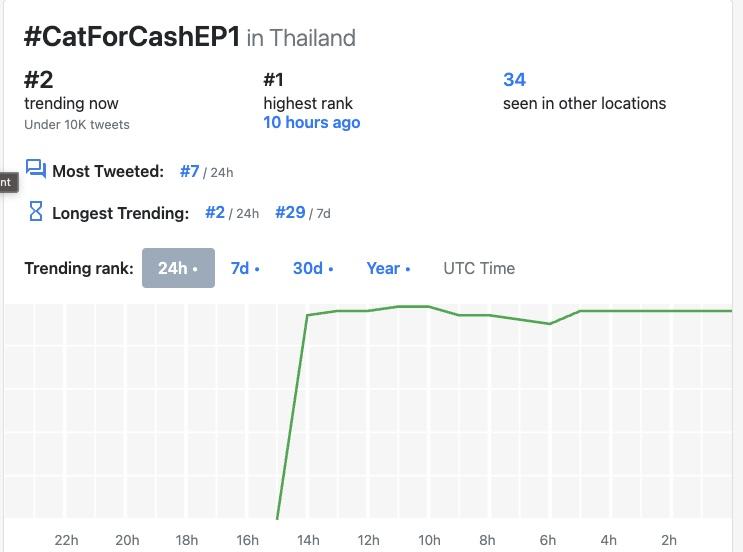
Task: Click the #2 Longest Trending 24h link
Action: pos(215,213)
